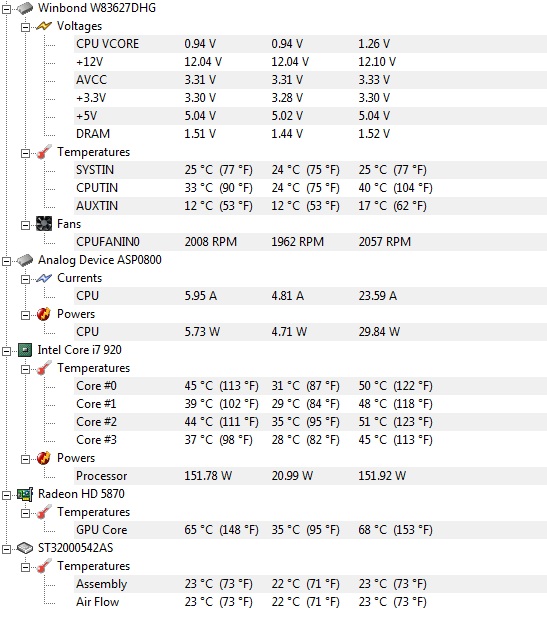The image size is (547, 620).
Task: Select the GPU Core temperature row
Action: pos(310,530)
